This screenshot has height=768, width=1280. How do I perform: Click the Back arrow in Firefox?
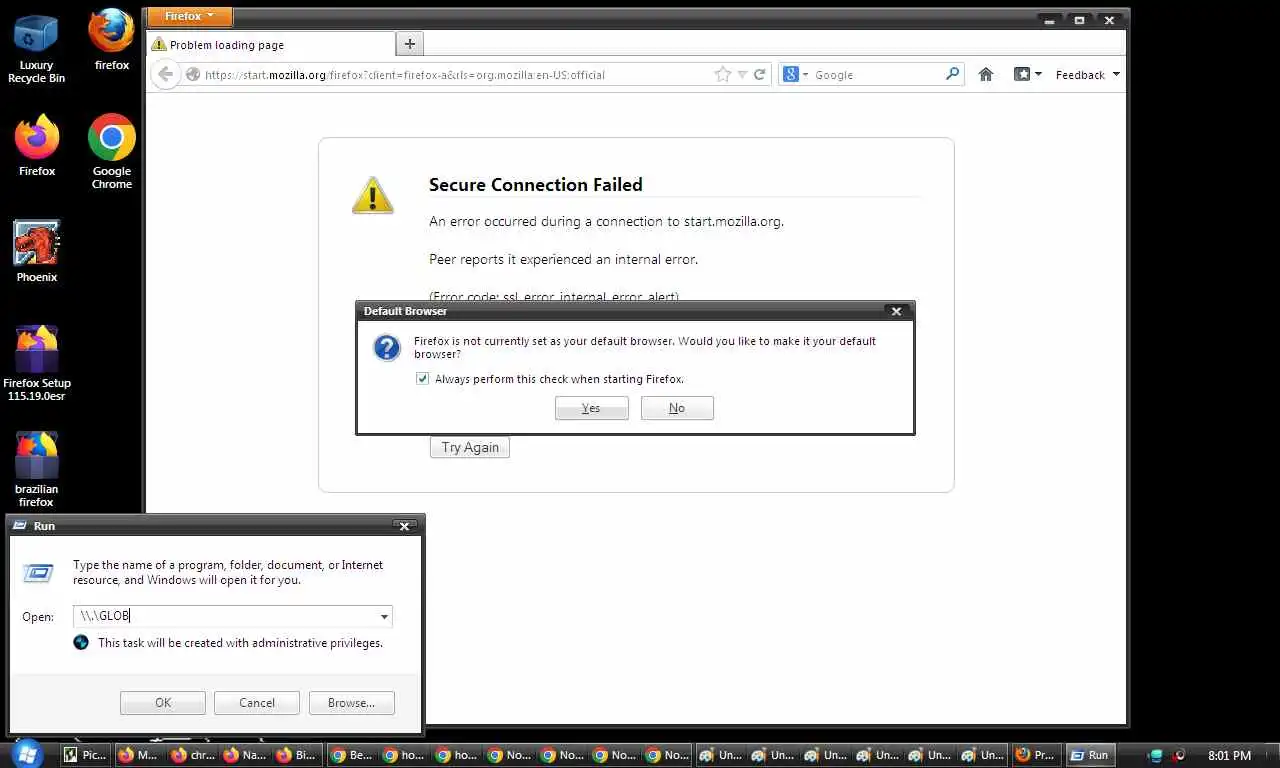166,74
